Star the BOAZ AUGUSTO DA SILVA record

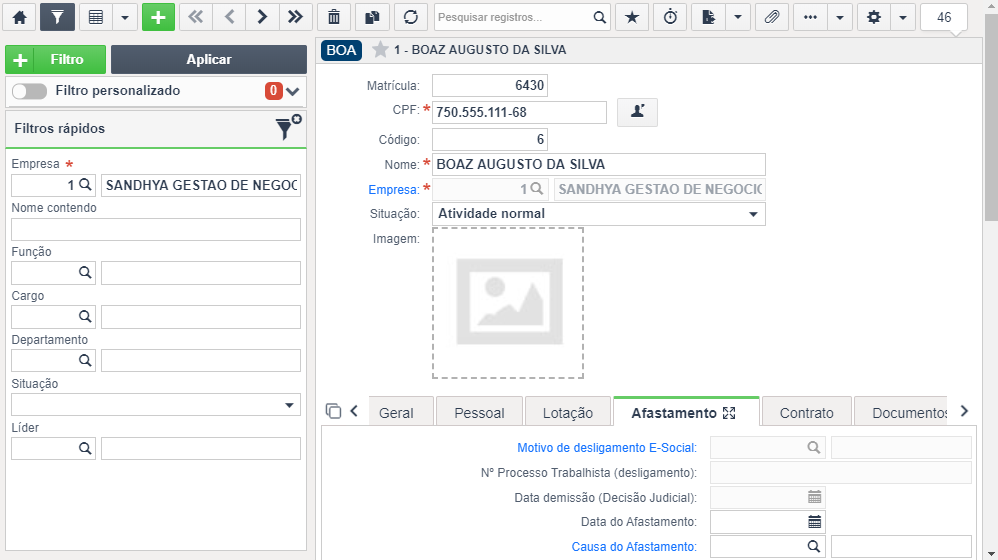[380, 50]
